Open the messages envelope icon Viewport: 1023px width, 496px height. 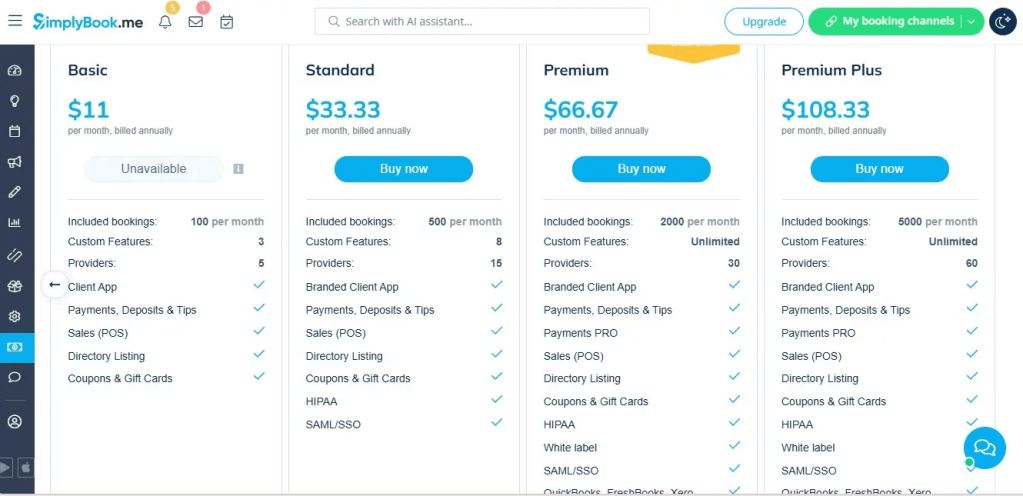click(196, 22)
